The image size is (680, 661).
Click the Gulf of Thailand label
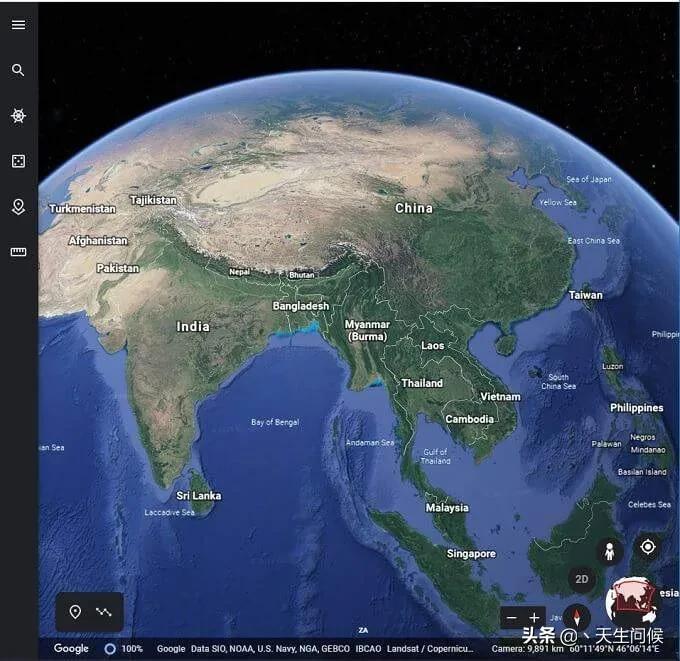pyautogui.click(x=435, y=457)
